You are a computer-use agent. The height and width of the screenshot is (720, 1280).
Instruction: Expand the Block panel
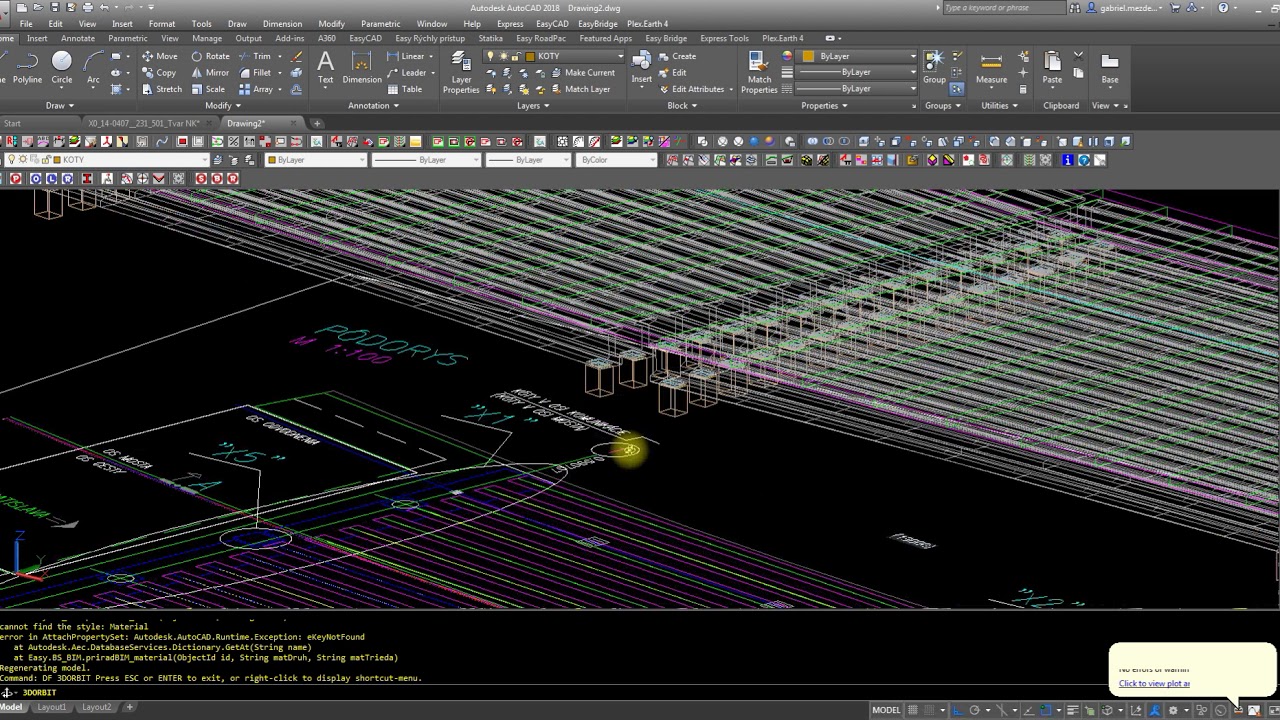pyautogui.click(x=682, y=105)
